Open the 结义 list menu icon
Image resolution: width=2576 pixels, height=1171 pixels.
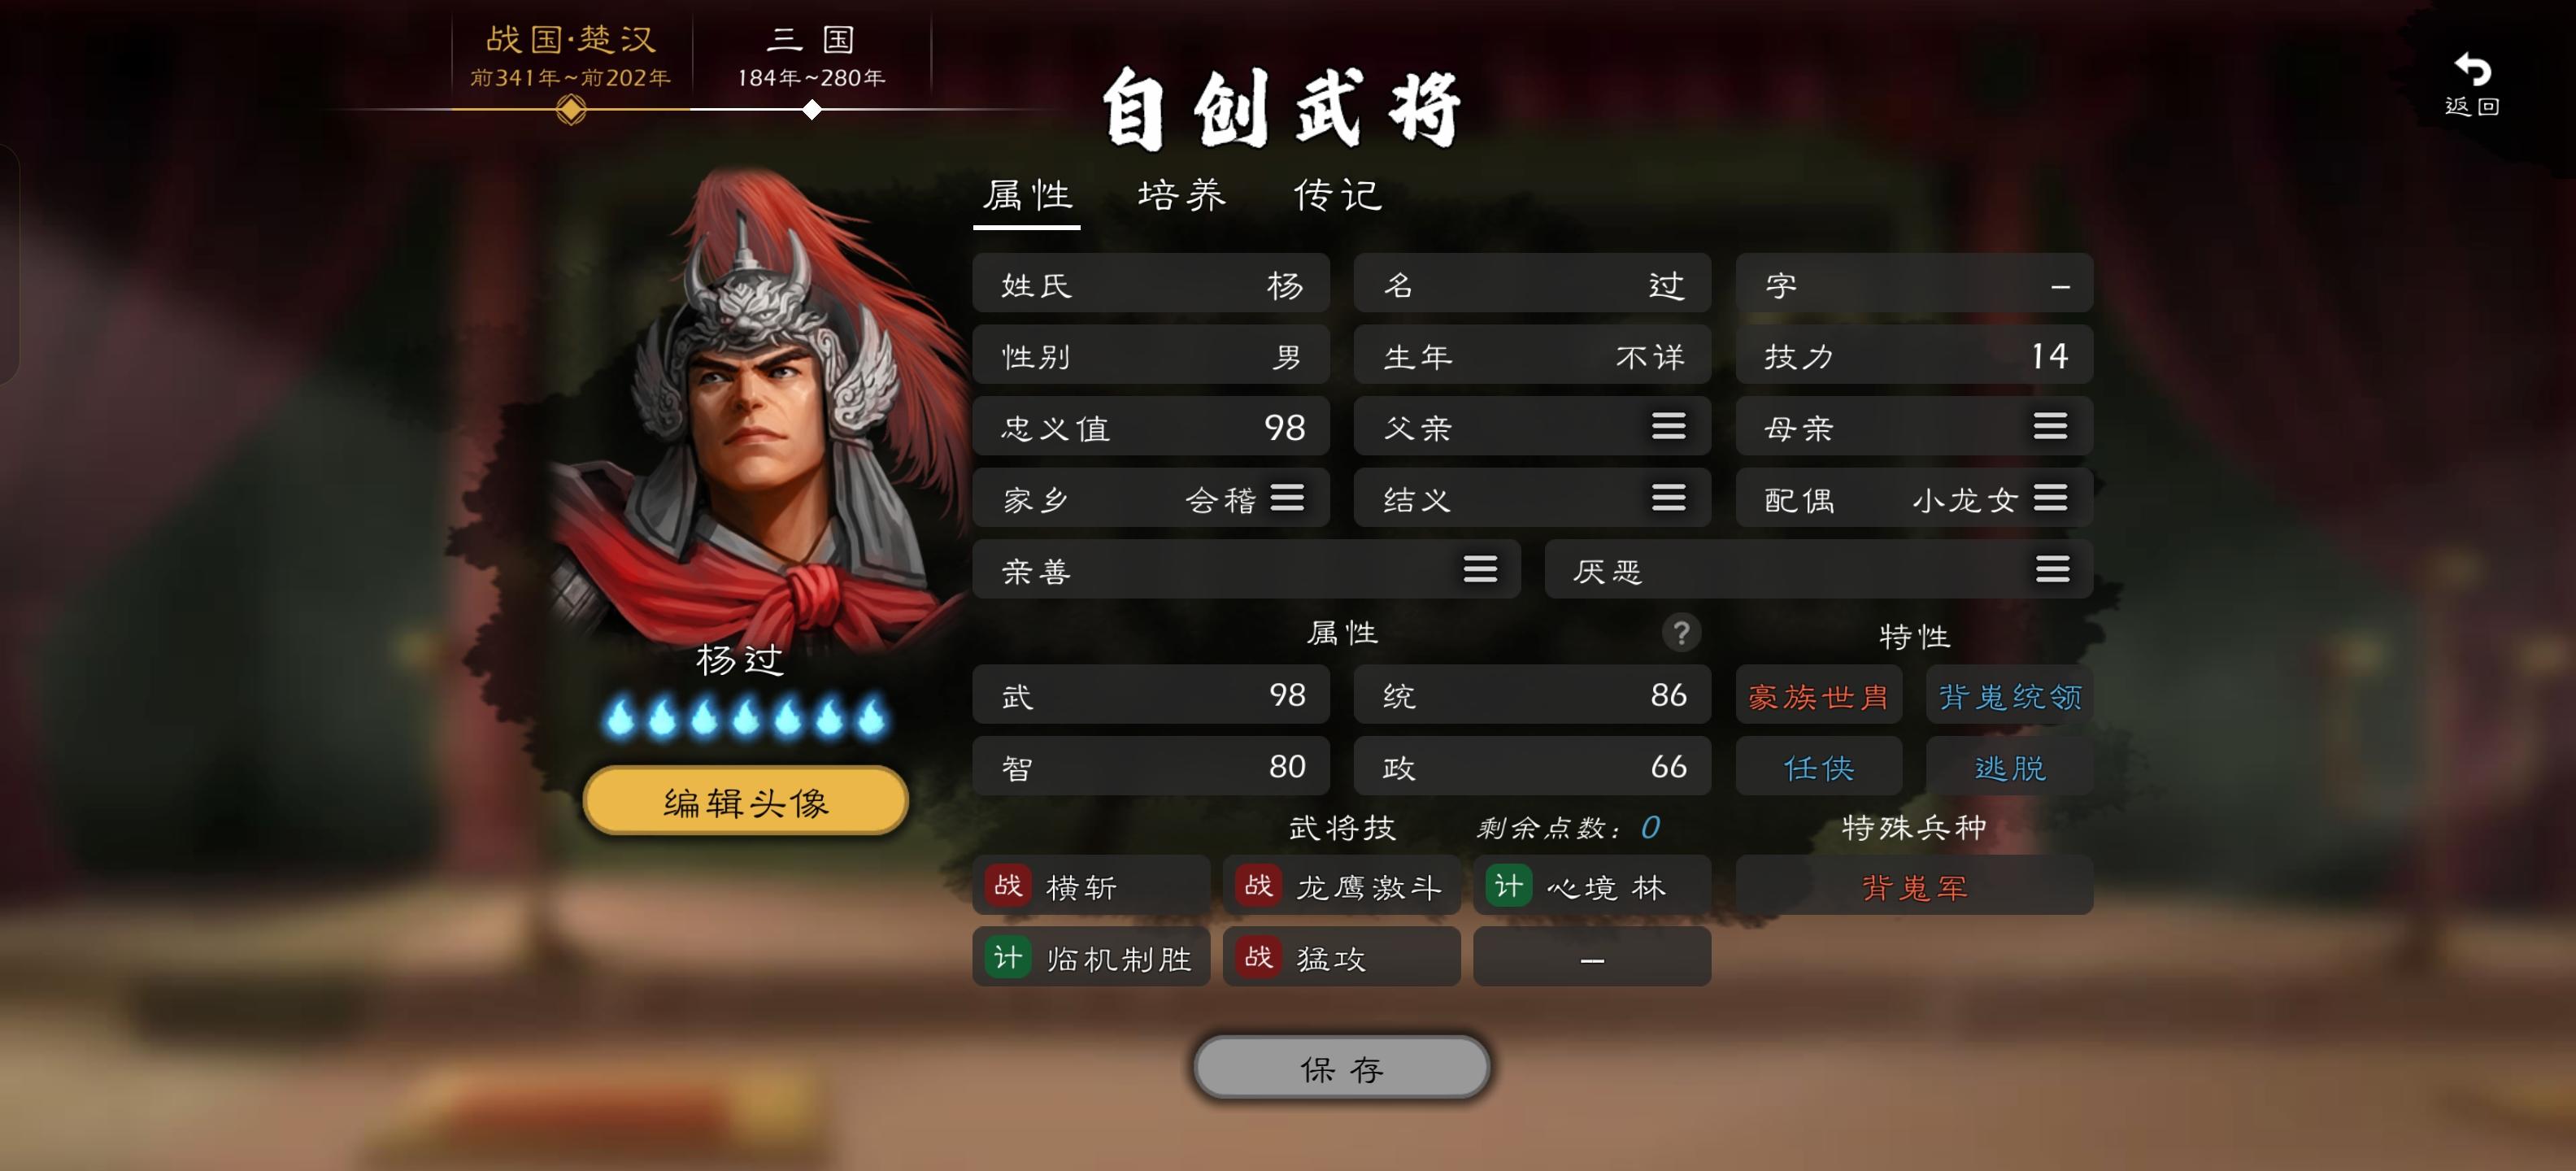pos(1668,498)
